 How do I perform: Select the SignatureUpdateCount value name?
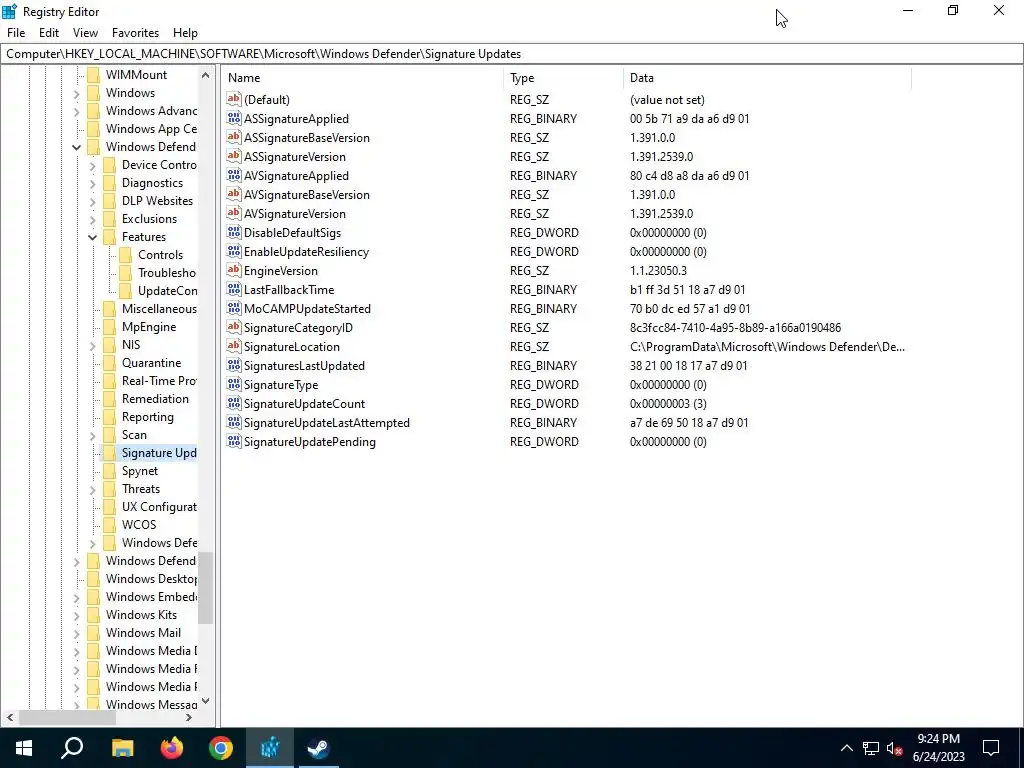point(304,404)
